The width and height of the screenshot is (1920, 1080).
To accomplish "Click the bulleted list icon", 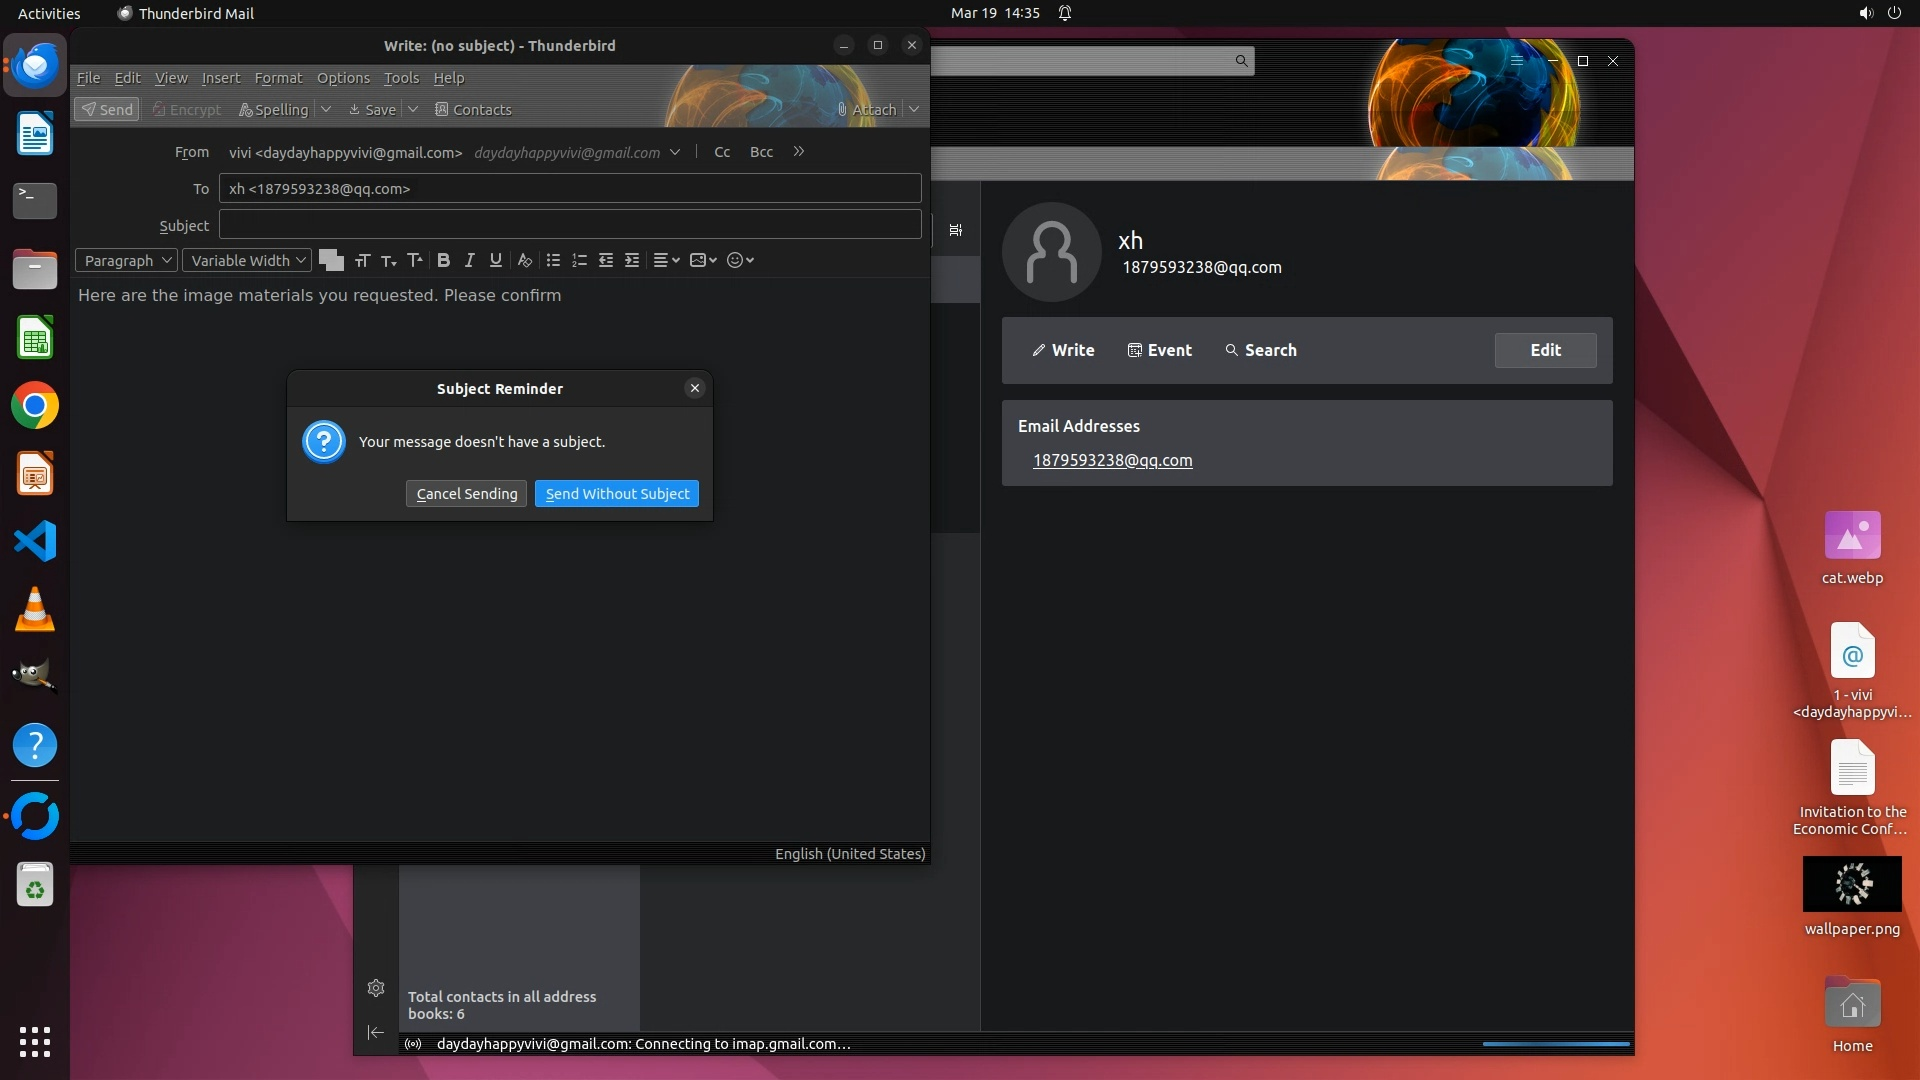I will (553, 260).
